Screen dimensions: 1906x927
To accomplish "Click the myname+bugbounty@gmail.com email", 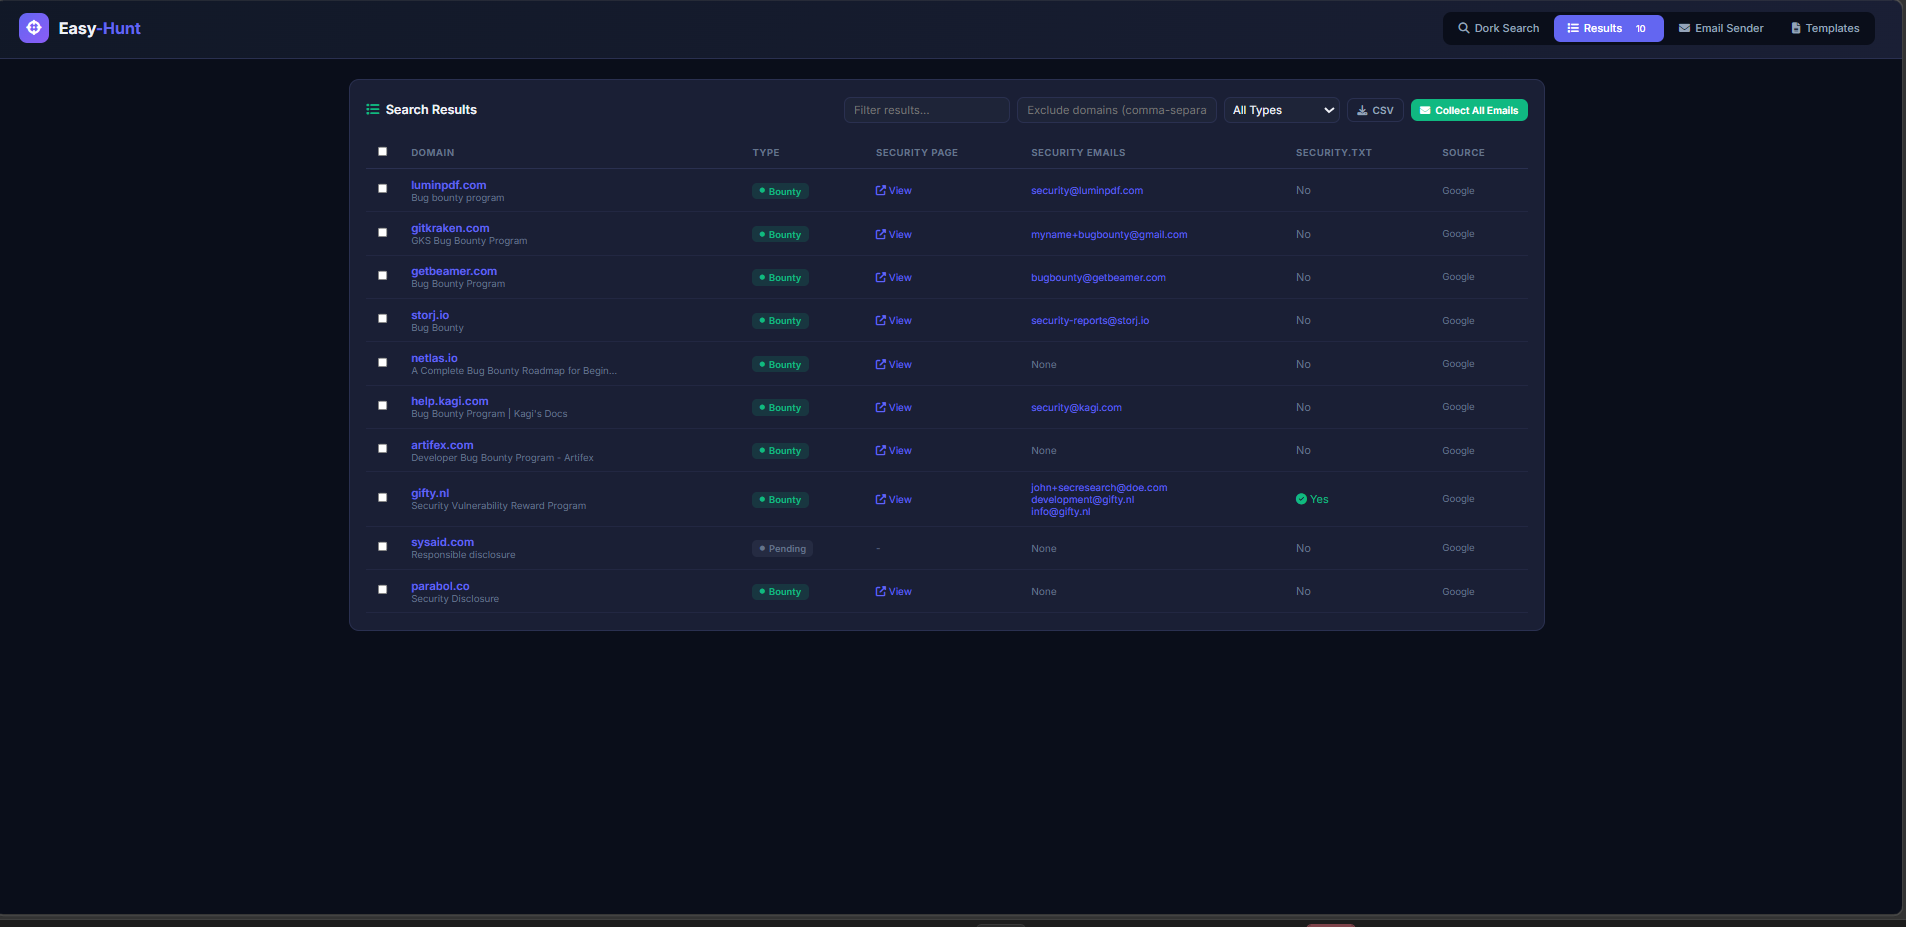I will 1109,234.
